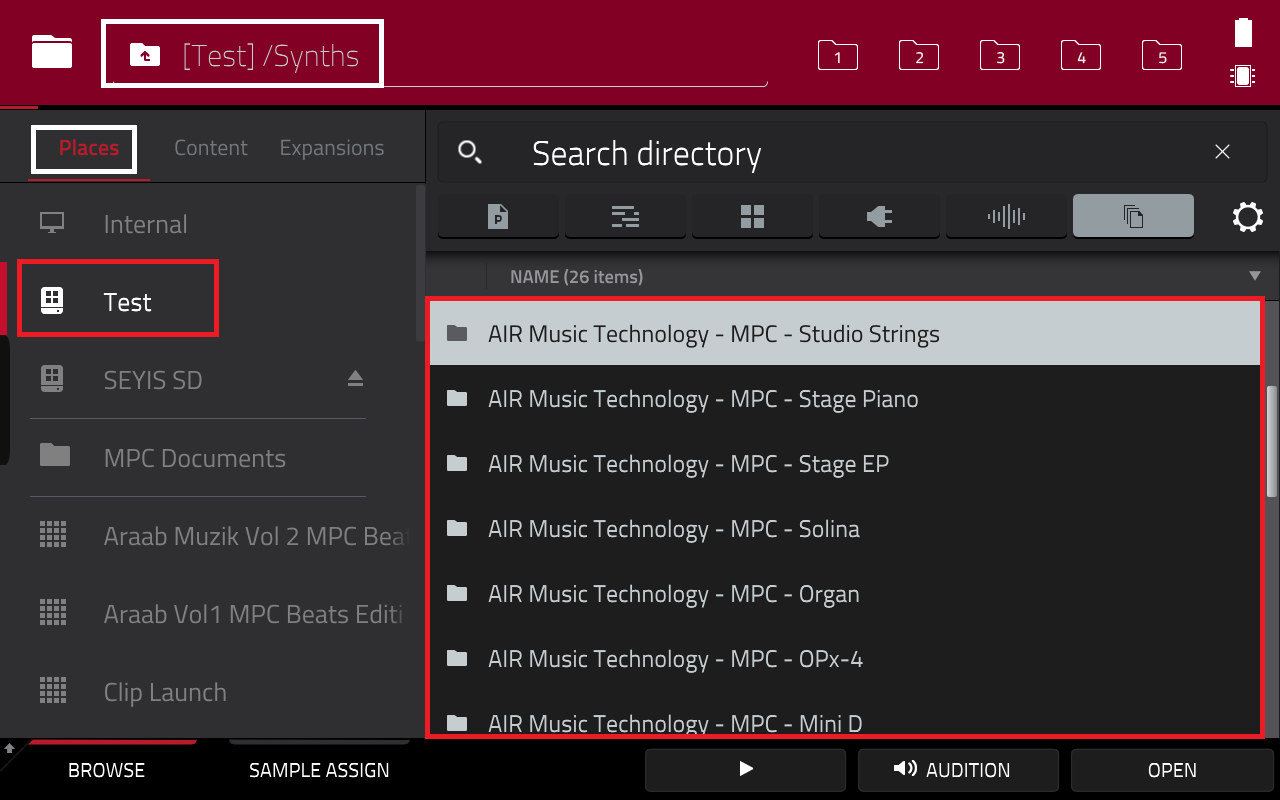Click the grid icon beside Clip Launch
This screenshot has width=1280, height=800.
pos(53,690)
